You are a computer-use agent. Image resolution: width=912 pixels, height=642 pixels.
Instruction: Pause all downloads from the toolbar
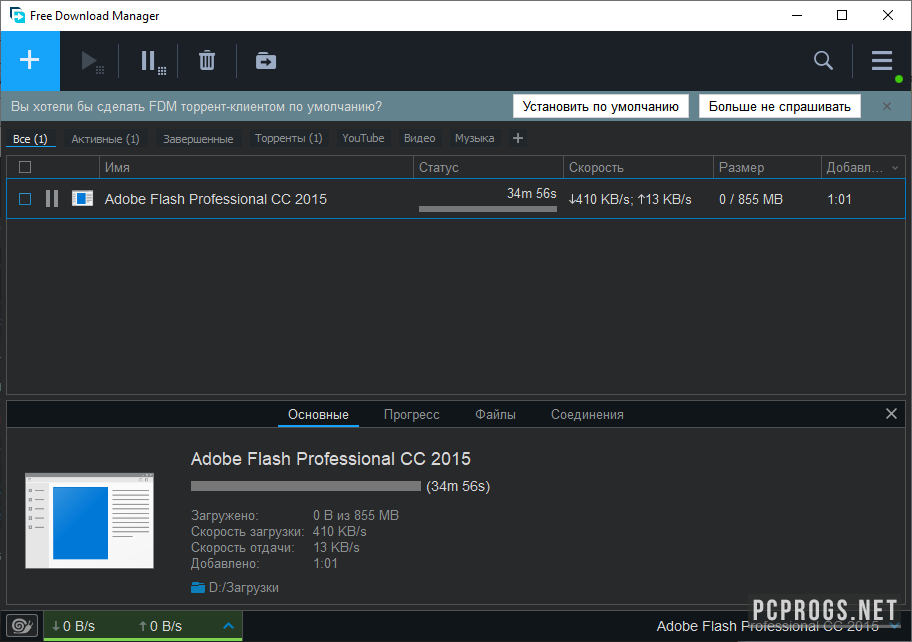tap(151, 62)
